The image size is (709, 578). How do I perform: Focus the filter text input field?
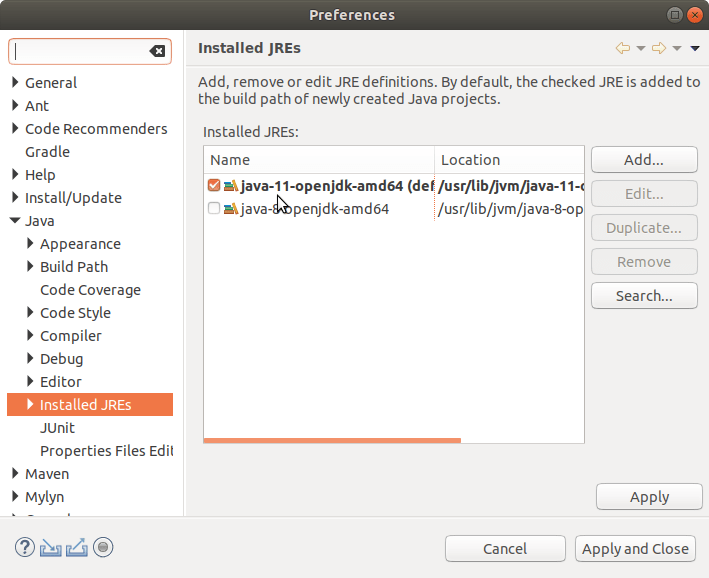(79, 51)
